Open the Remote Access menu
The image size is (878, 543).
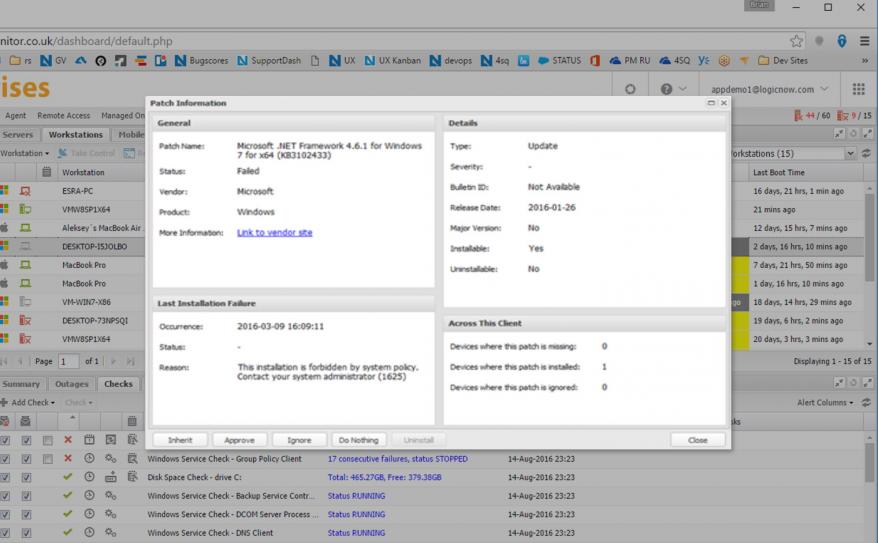tap(63, 115)
